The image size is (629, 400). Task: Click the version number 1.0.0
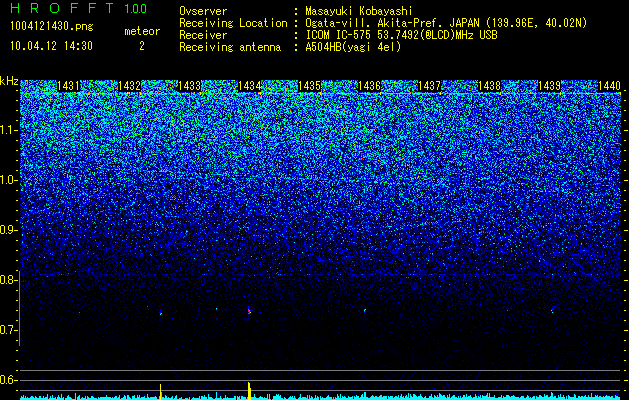136,8
